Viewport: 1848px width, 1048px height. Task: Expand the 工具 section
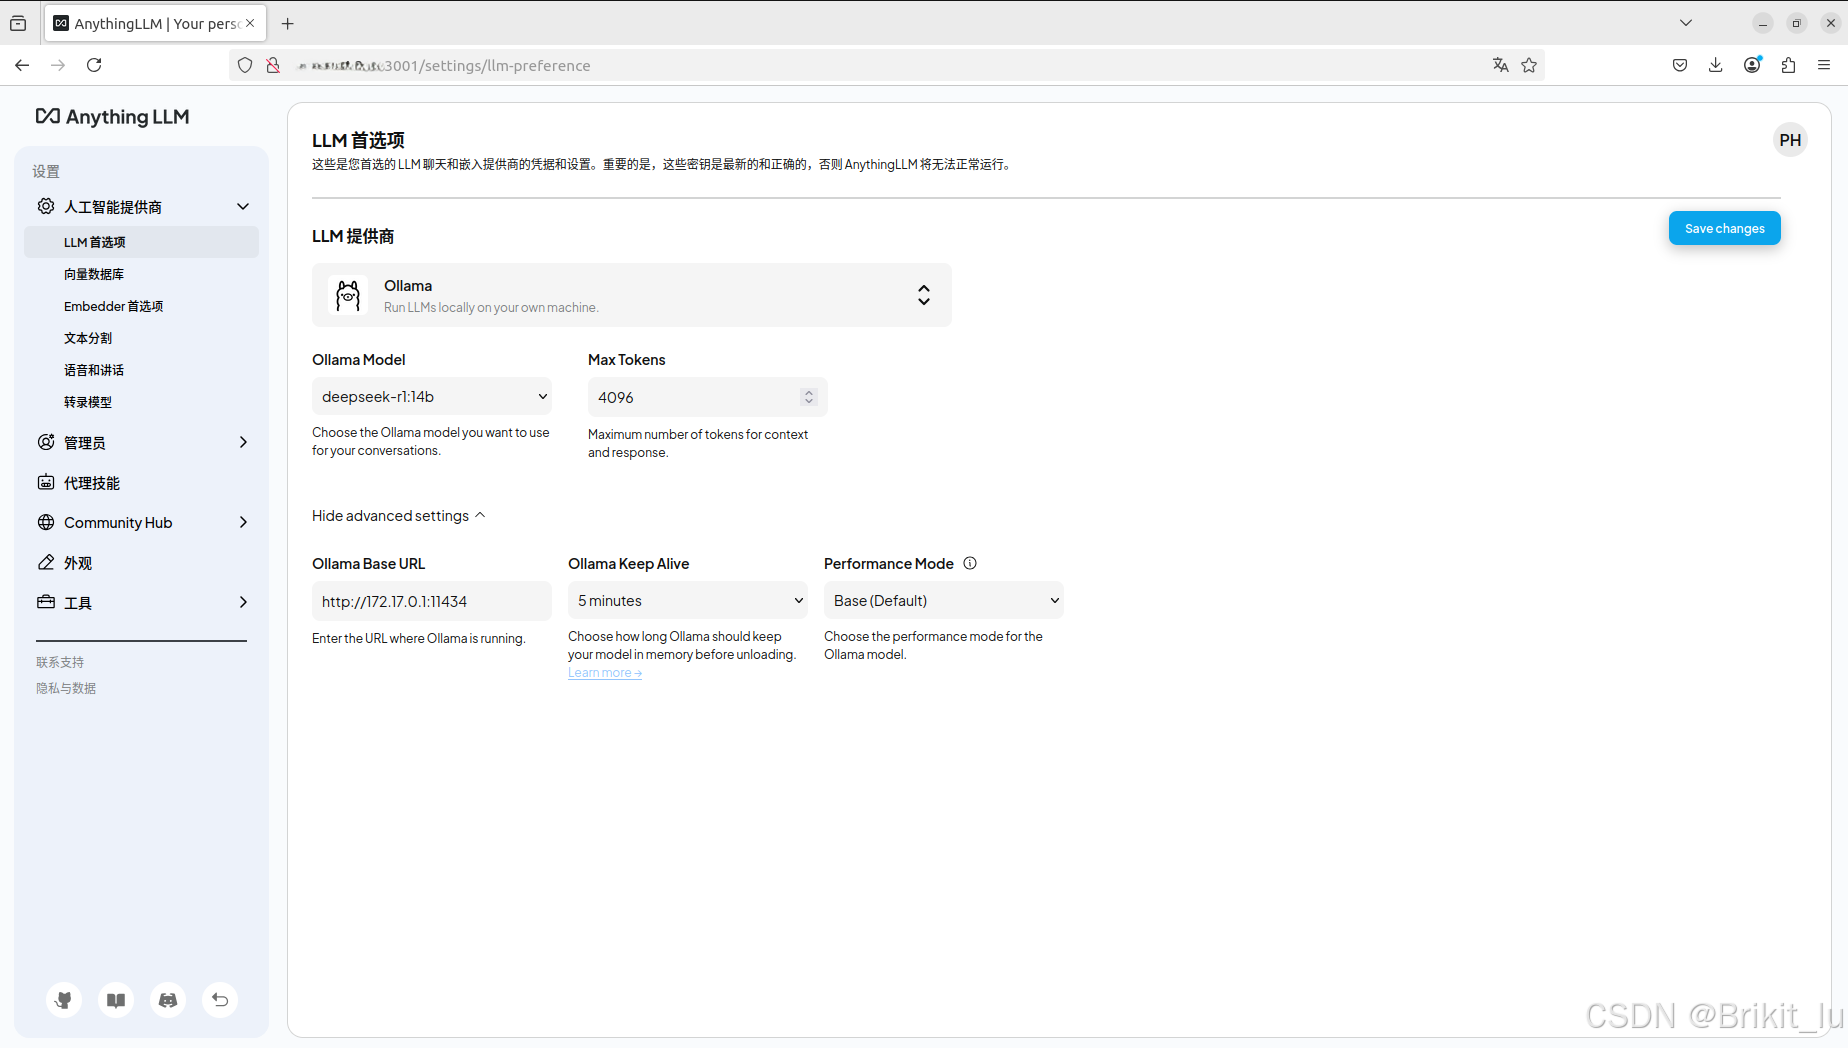click(243, 602)
